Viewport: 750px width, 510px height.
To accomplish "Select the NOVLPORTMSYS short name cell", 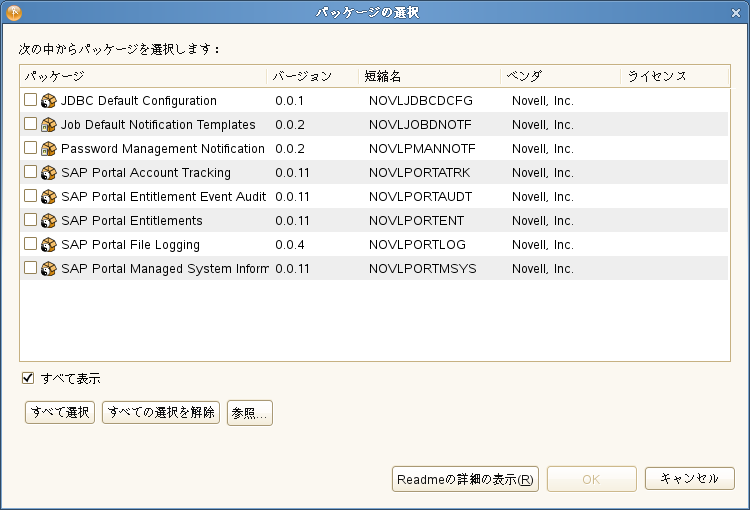I will coord(422,268).
